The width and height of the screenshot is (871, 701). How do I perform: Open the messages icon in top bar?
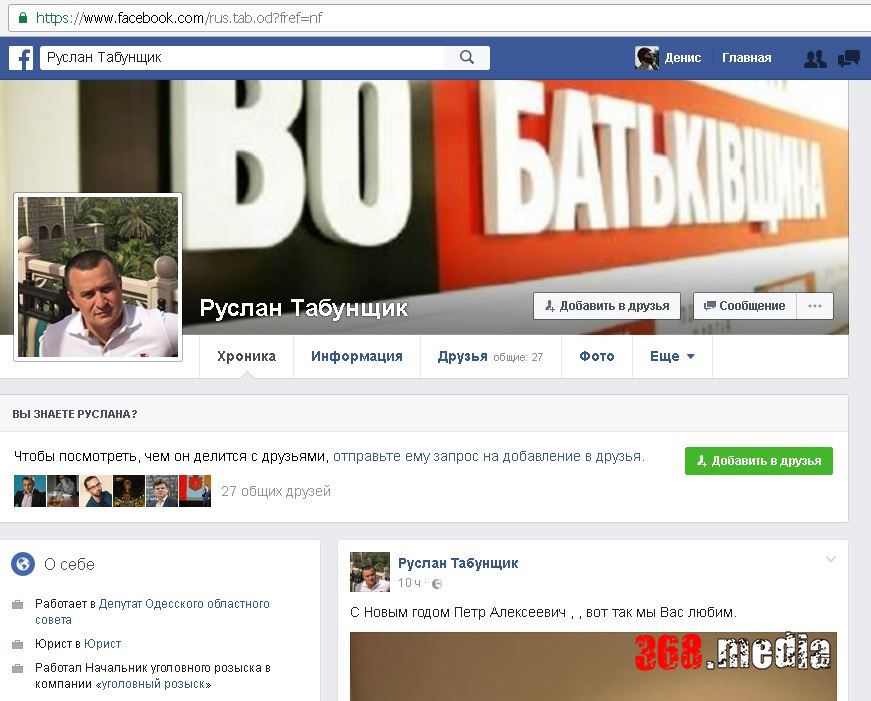(848, 58)
